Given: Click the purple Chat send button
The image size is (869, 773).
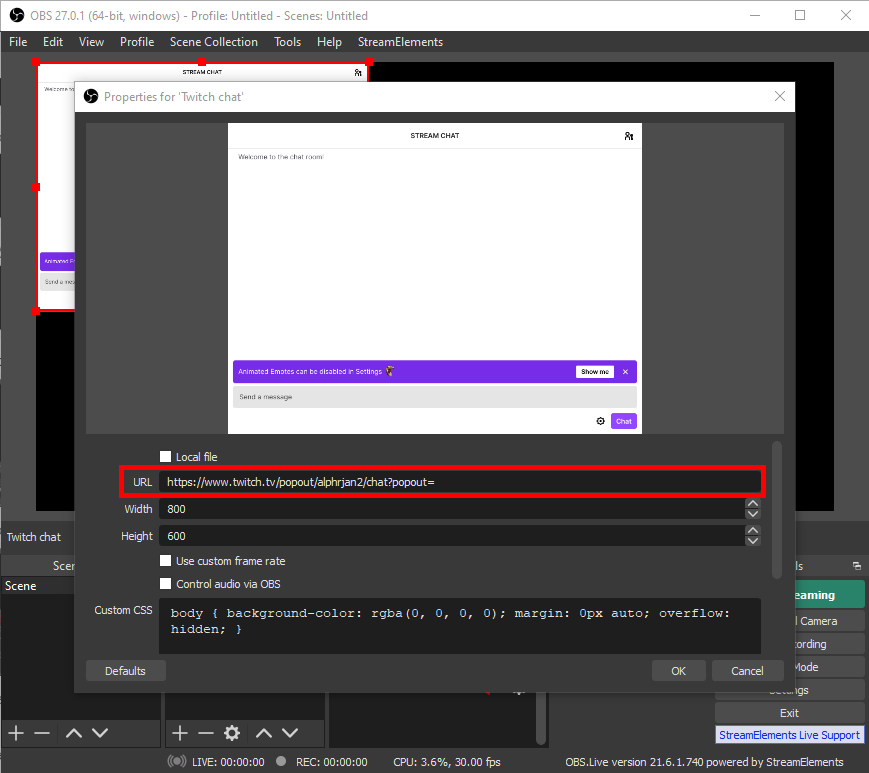Looking at the screenshot, I should (623, 421).
